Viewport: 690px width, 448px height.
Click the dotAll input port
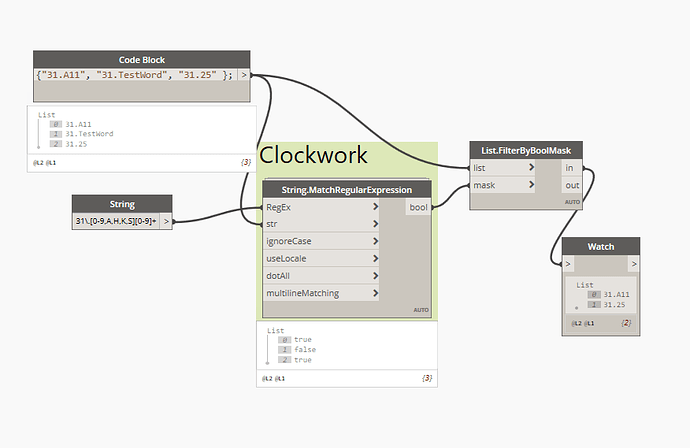coord(321,276)
